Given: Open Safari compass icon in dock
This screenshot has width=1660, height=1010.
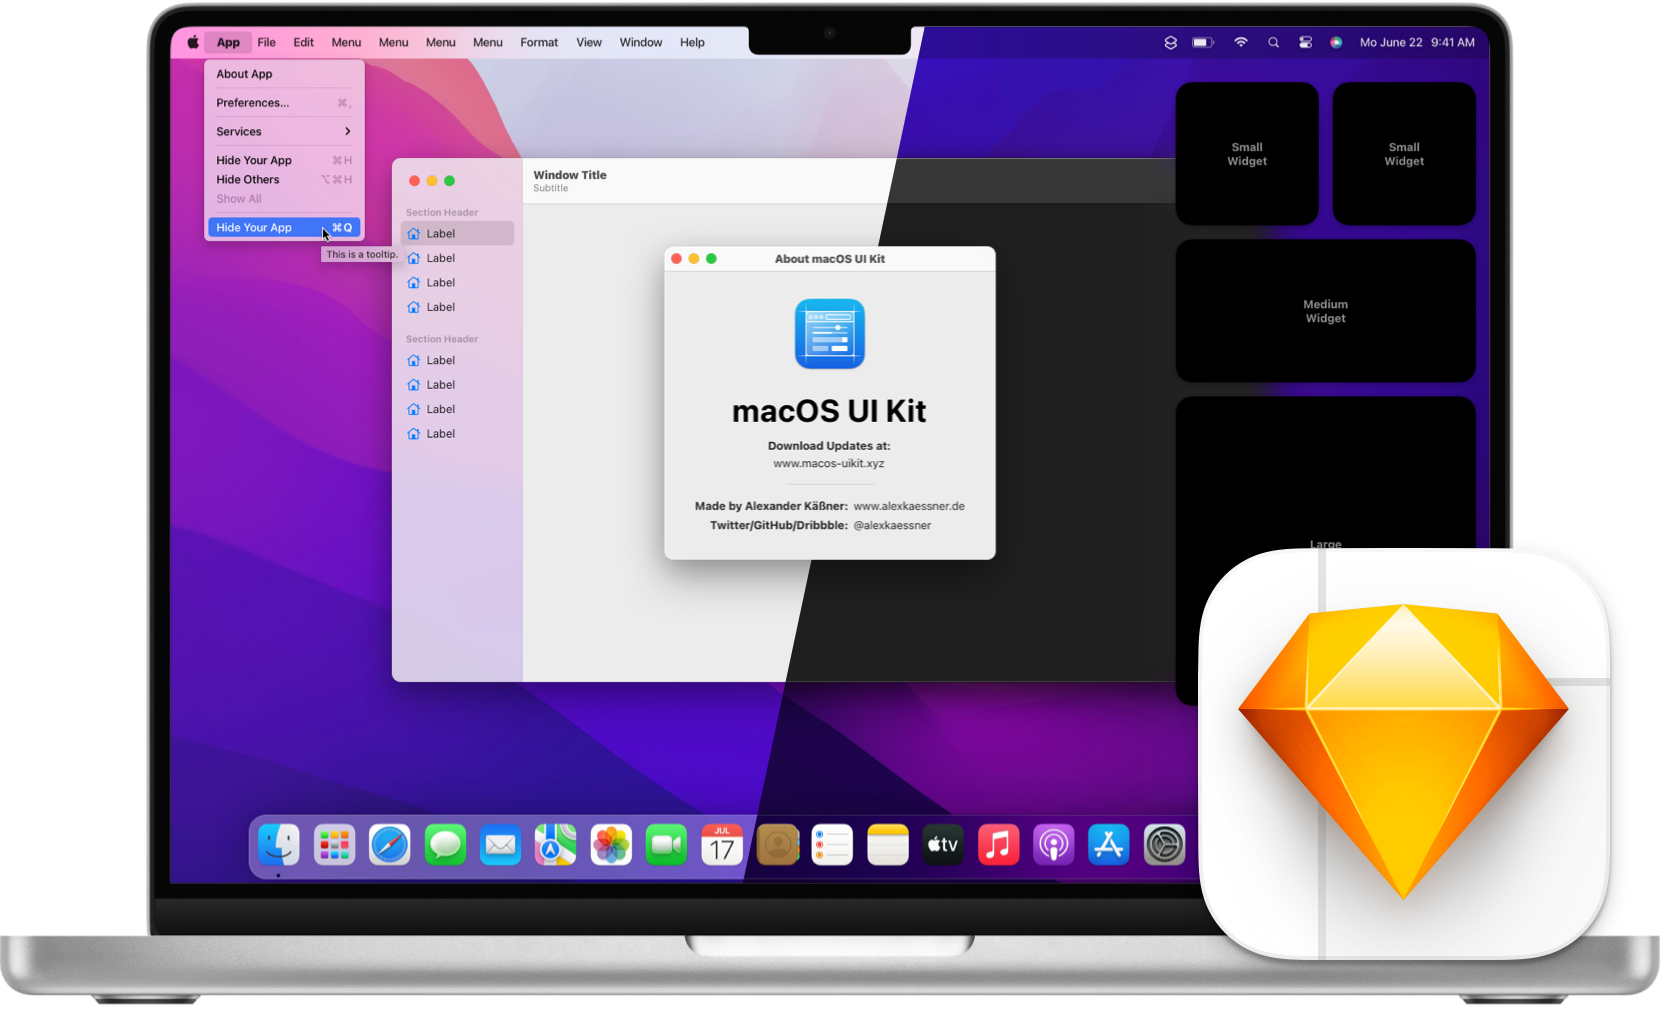Looking at the screenshot, I should [x=389, y=845].
